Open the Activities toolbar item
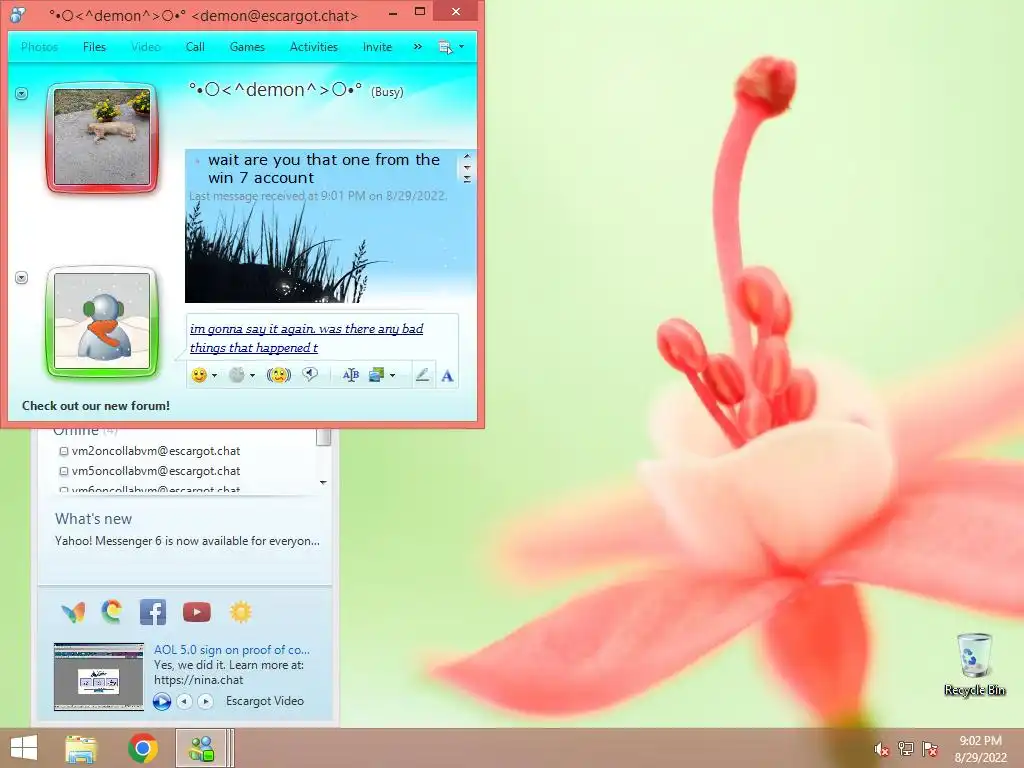Image resolution: width=1024 pixels, height=768 pixels. pos(313,47)
